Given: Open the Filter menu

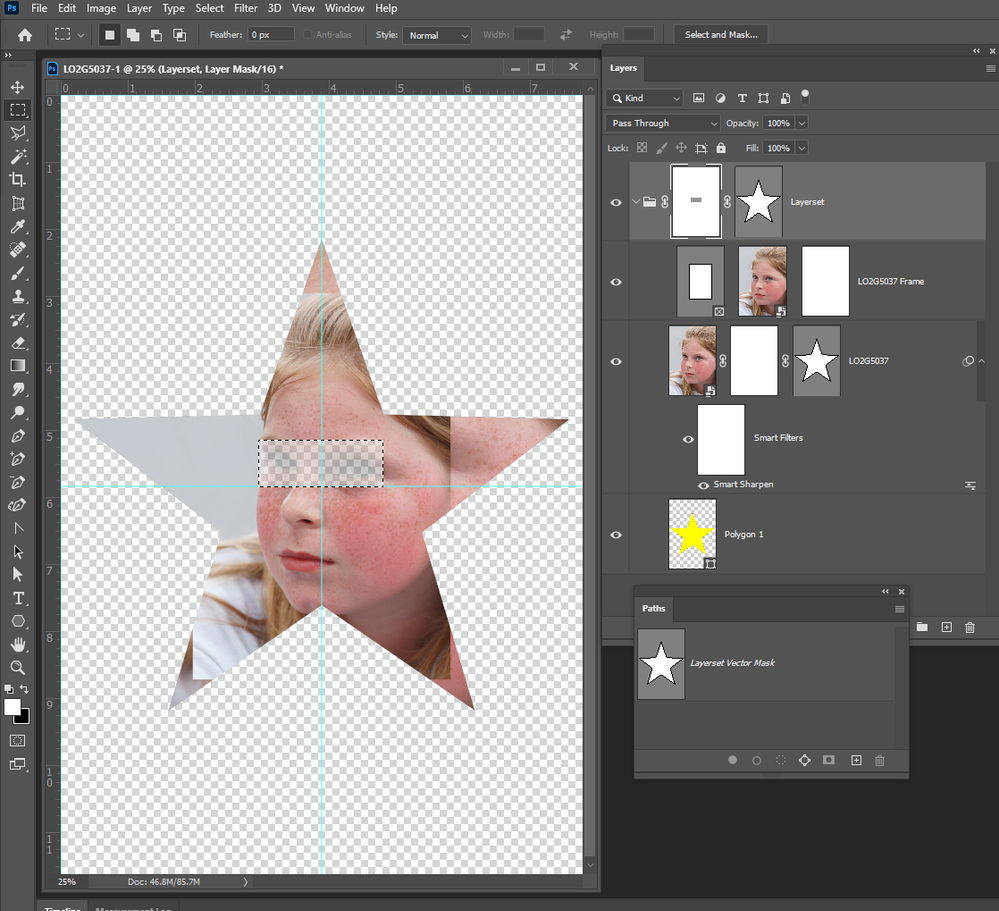Looking at the screenshot, I should point(245,8).
